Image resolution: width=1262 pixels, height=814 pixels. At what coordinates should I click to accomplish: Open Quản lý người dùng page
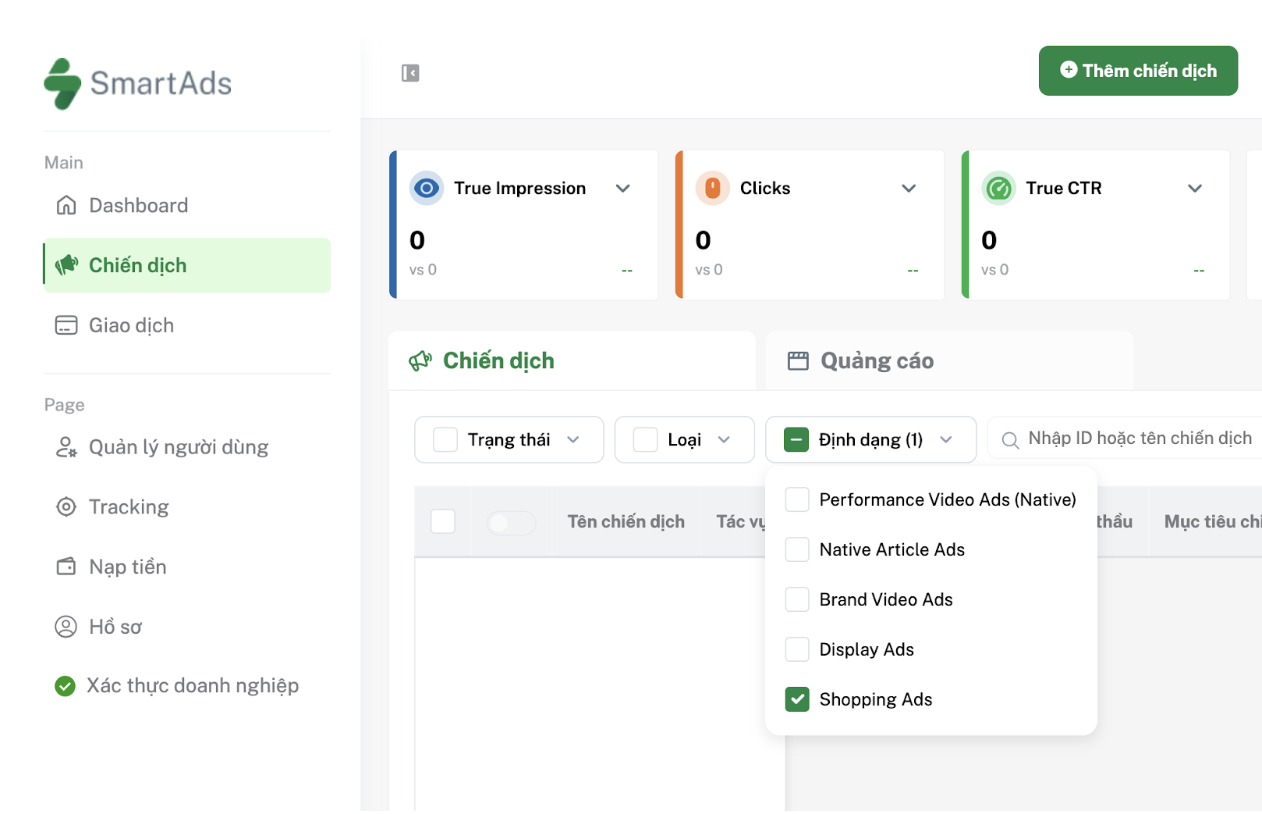pyautogui.click(x=178, y=447)
